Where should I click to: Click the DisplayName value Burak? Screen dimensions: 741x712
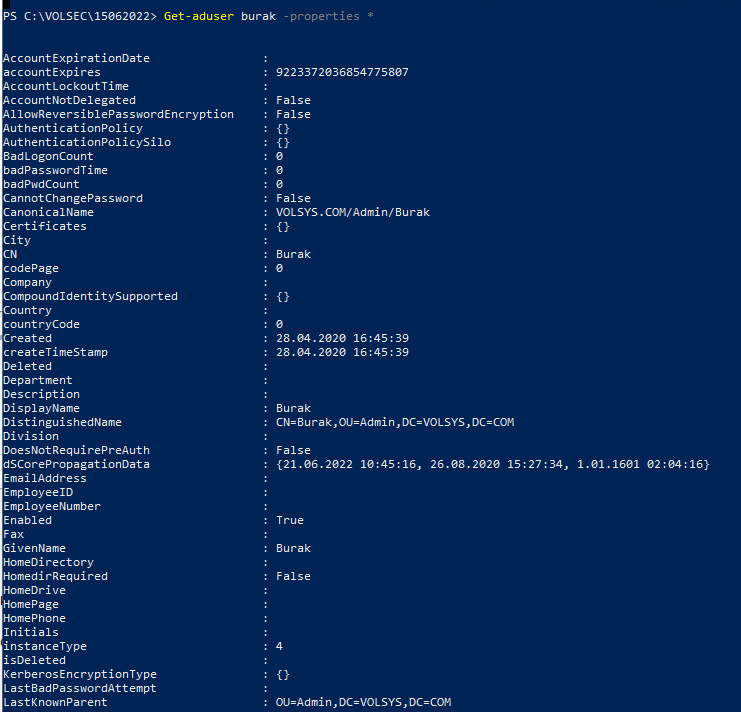tap(293, 408)
